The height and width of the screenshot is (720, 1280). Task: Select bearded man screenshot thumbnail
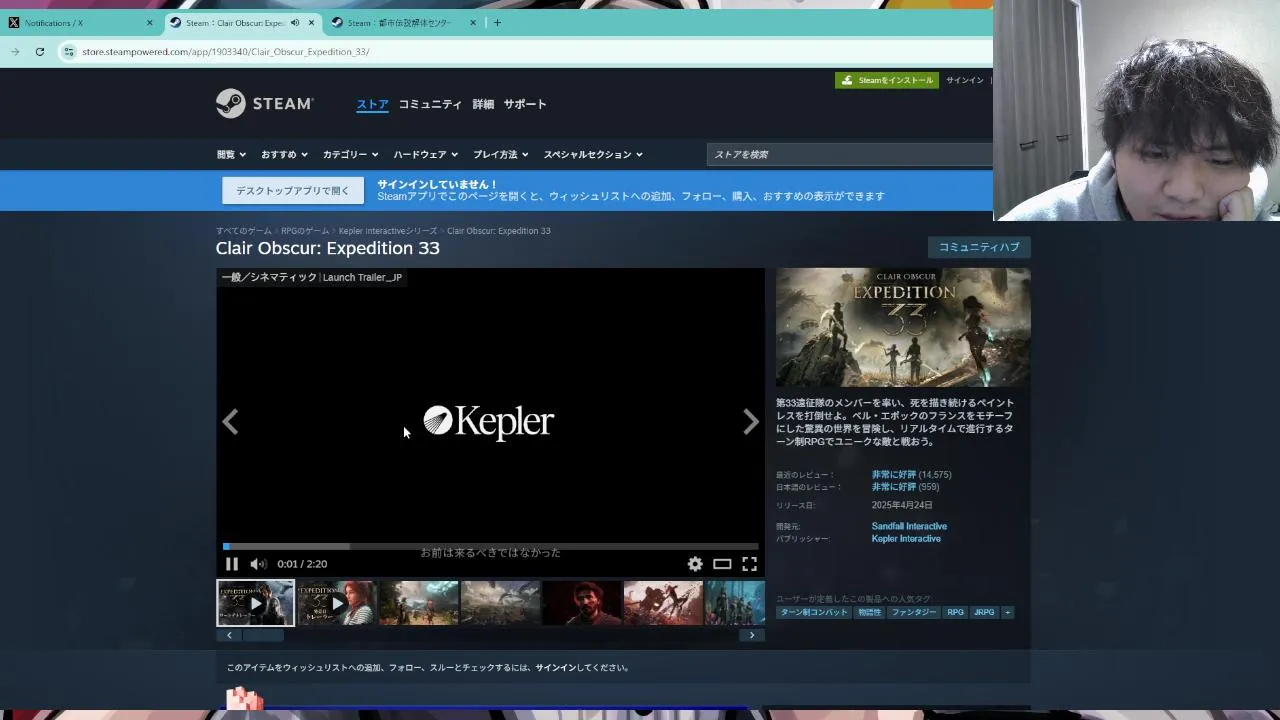point(582,603)
